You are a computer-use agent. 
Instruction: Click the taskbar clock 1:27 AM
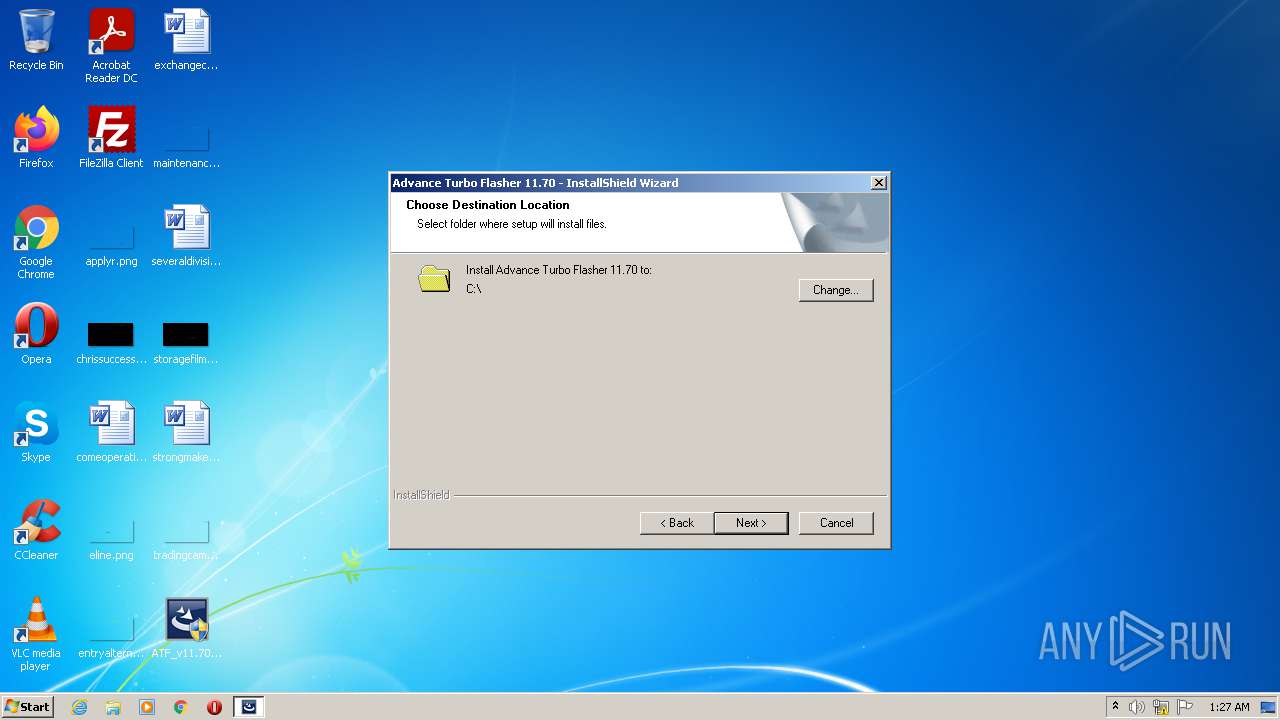(1229, 707)
